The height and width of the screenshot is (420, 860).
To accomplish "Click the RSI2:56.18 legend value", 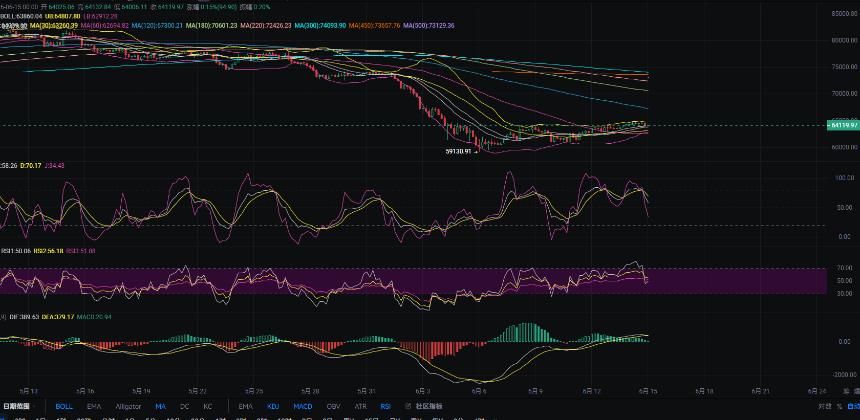I will (x=48, y=251).
